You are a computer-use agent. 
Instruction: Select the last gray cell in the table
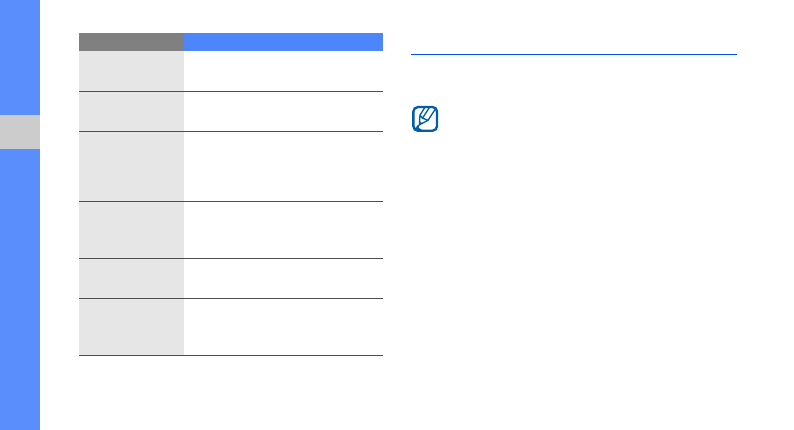(131, 327)
